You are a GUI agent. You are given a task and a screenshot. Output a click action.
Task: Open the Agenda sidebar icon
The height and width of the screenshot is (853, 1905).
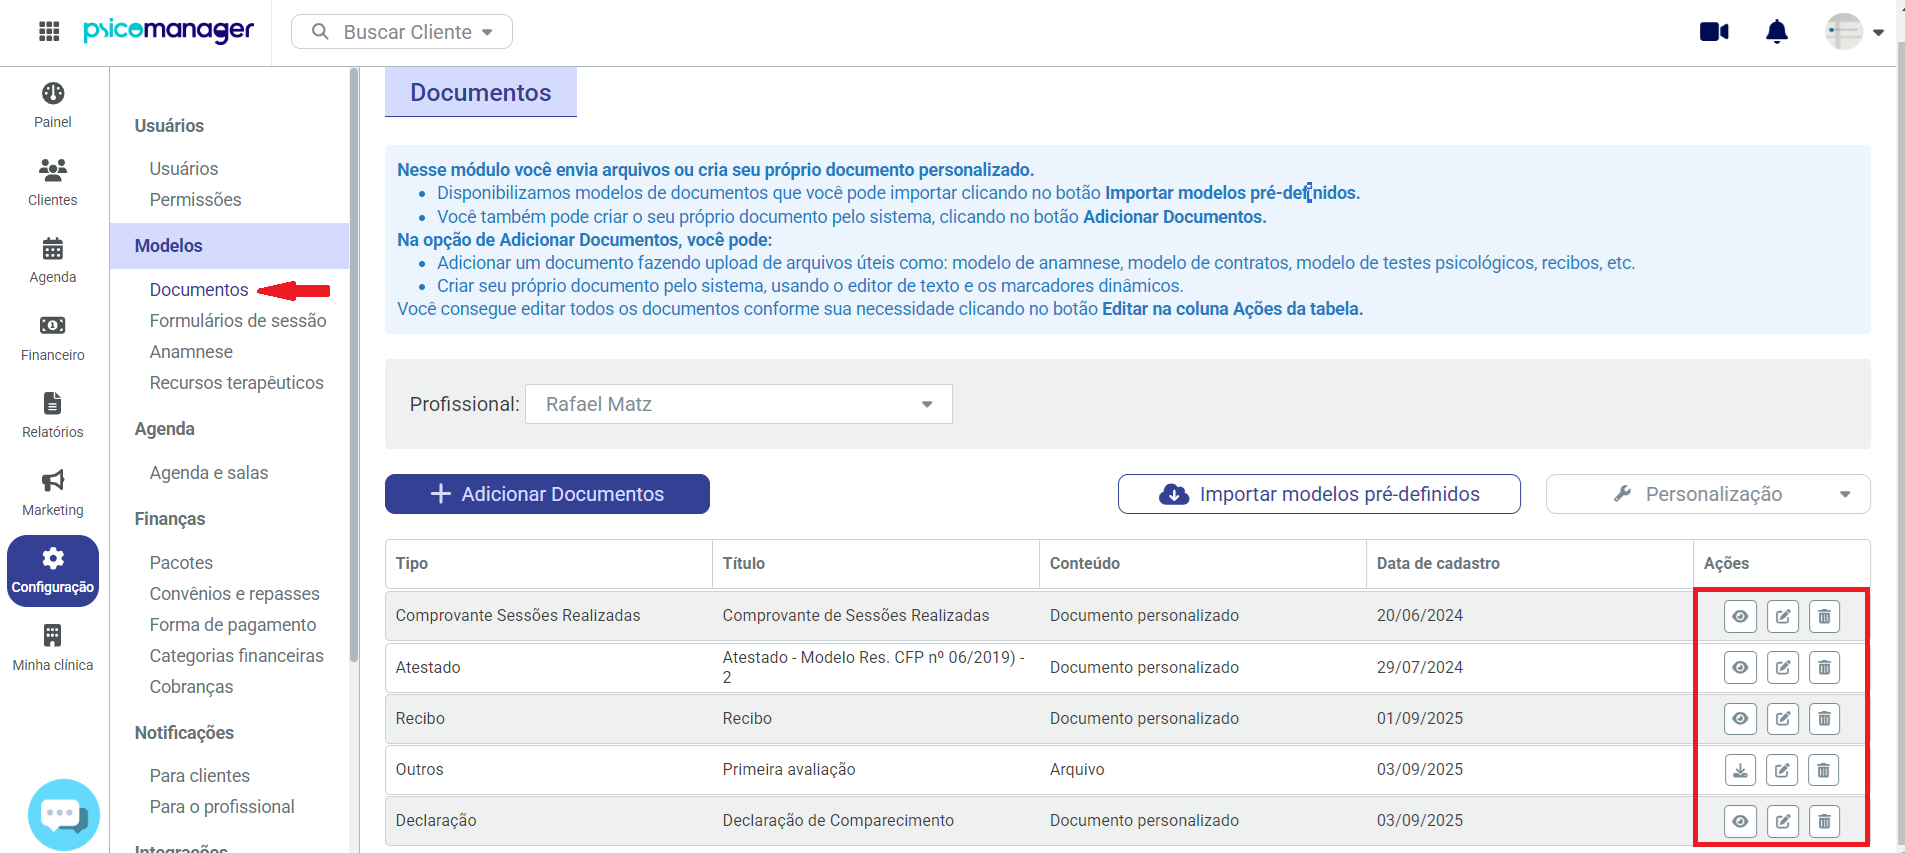(53, 260)
